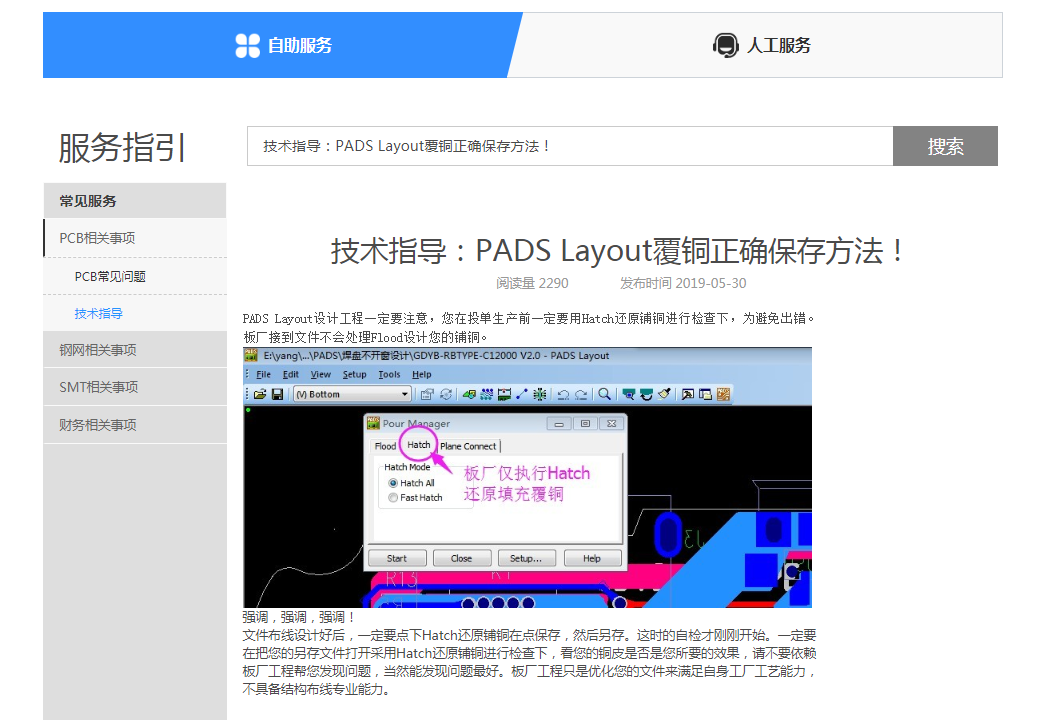The width and height of the screenshot is (1038, 720).
Task: Click the four-dot icon on 自助服务 tab
Action: 247,45
